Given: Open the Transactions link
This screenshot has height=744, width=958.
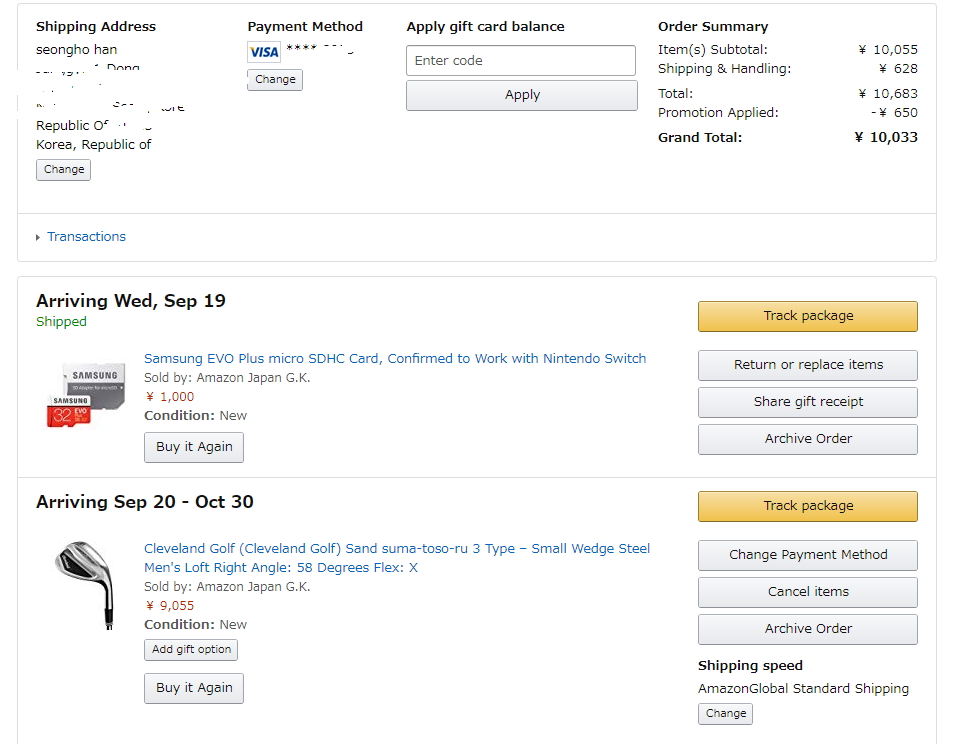Looking at the screenshot, I should point(86,237).
